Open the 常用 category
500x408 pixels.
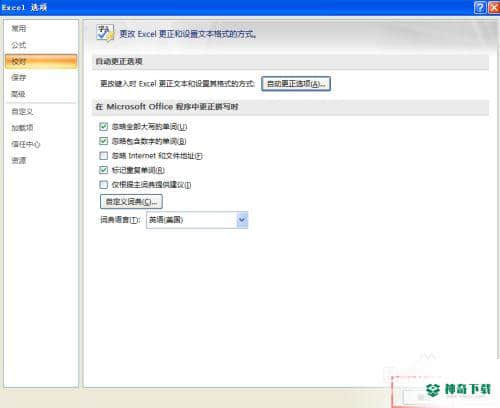pyautogui.click(x=19, y=29)
